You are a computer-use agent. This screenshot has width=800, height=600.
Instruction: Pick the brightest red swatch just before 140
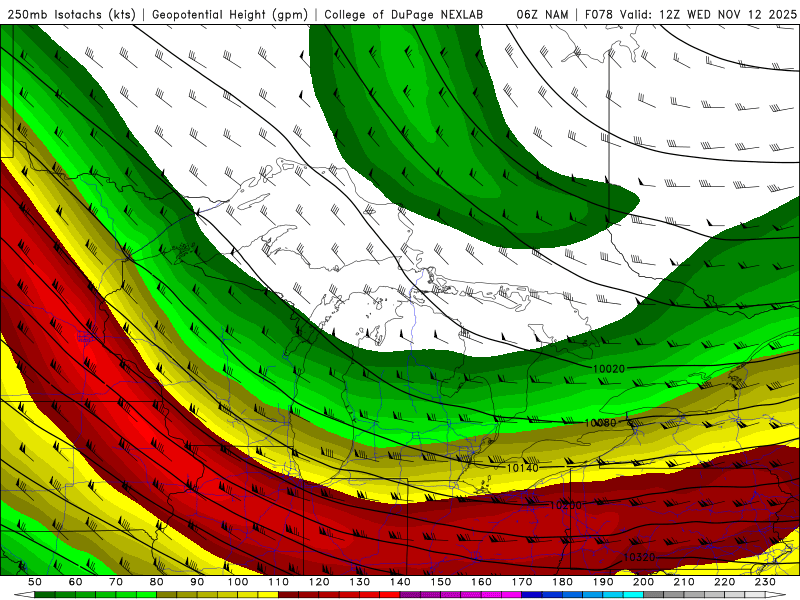tap(390, 595)
